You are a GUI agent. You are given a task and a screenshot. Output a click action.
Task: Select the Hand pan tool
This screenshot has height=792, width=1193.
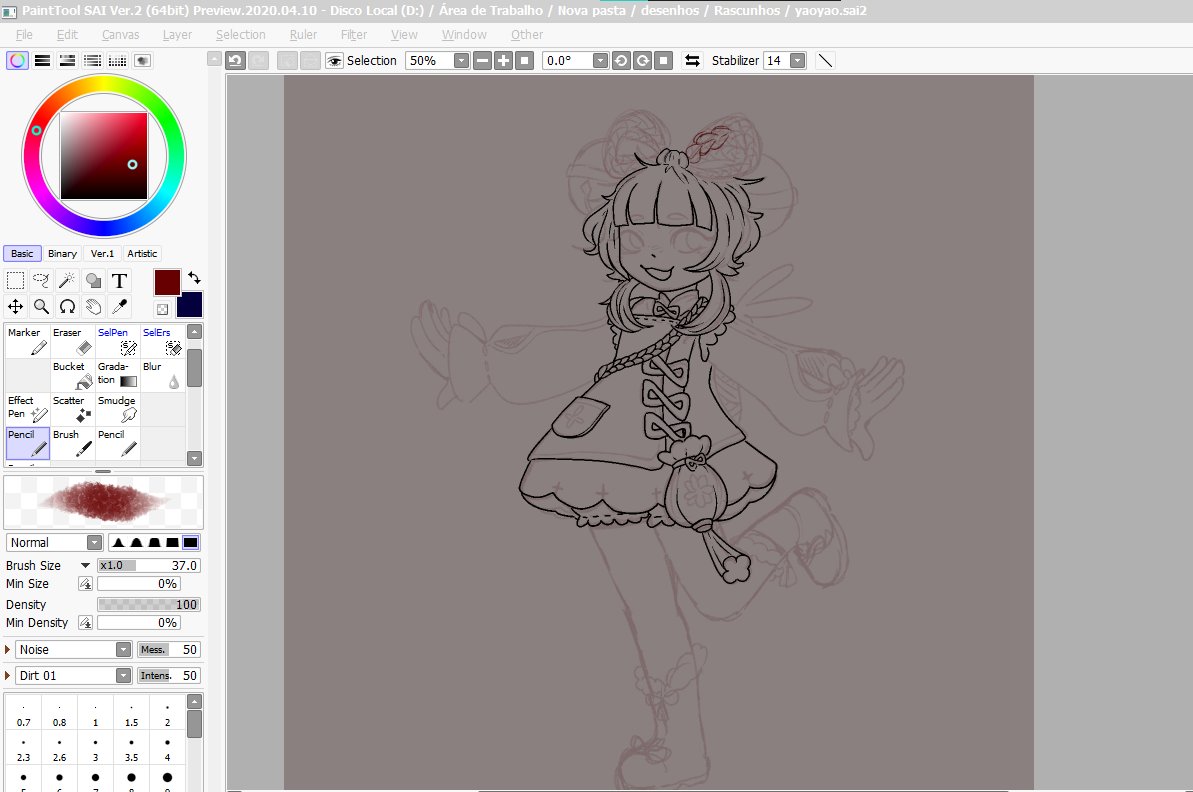93,307
